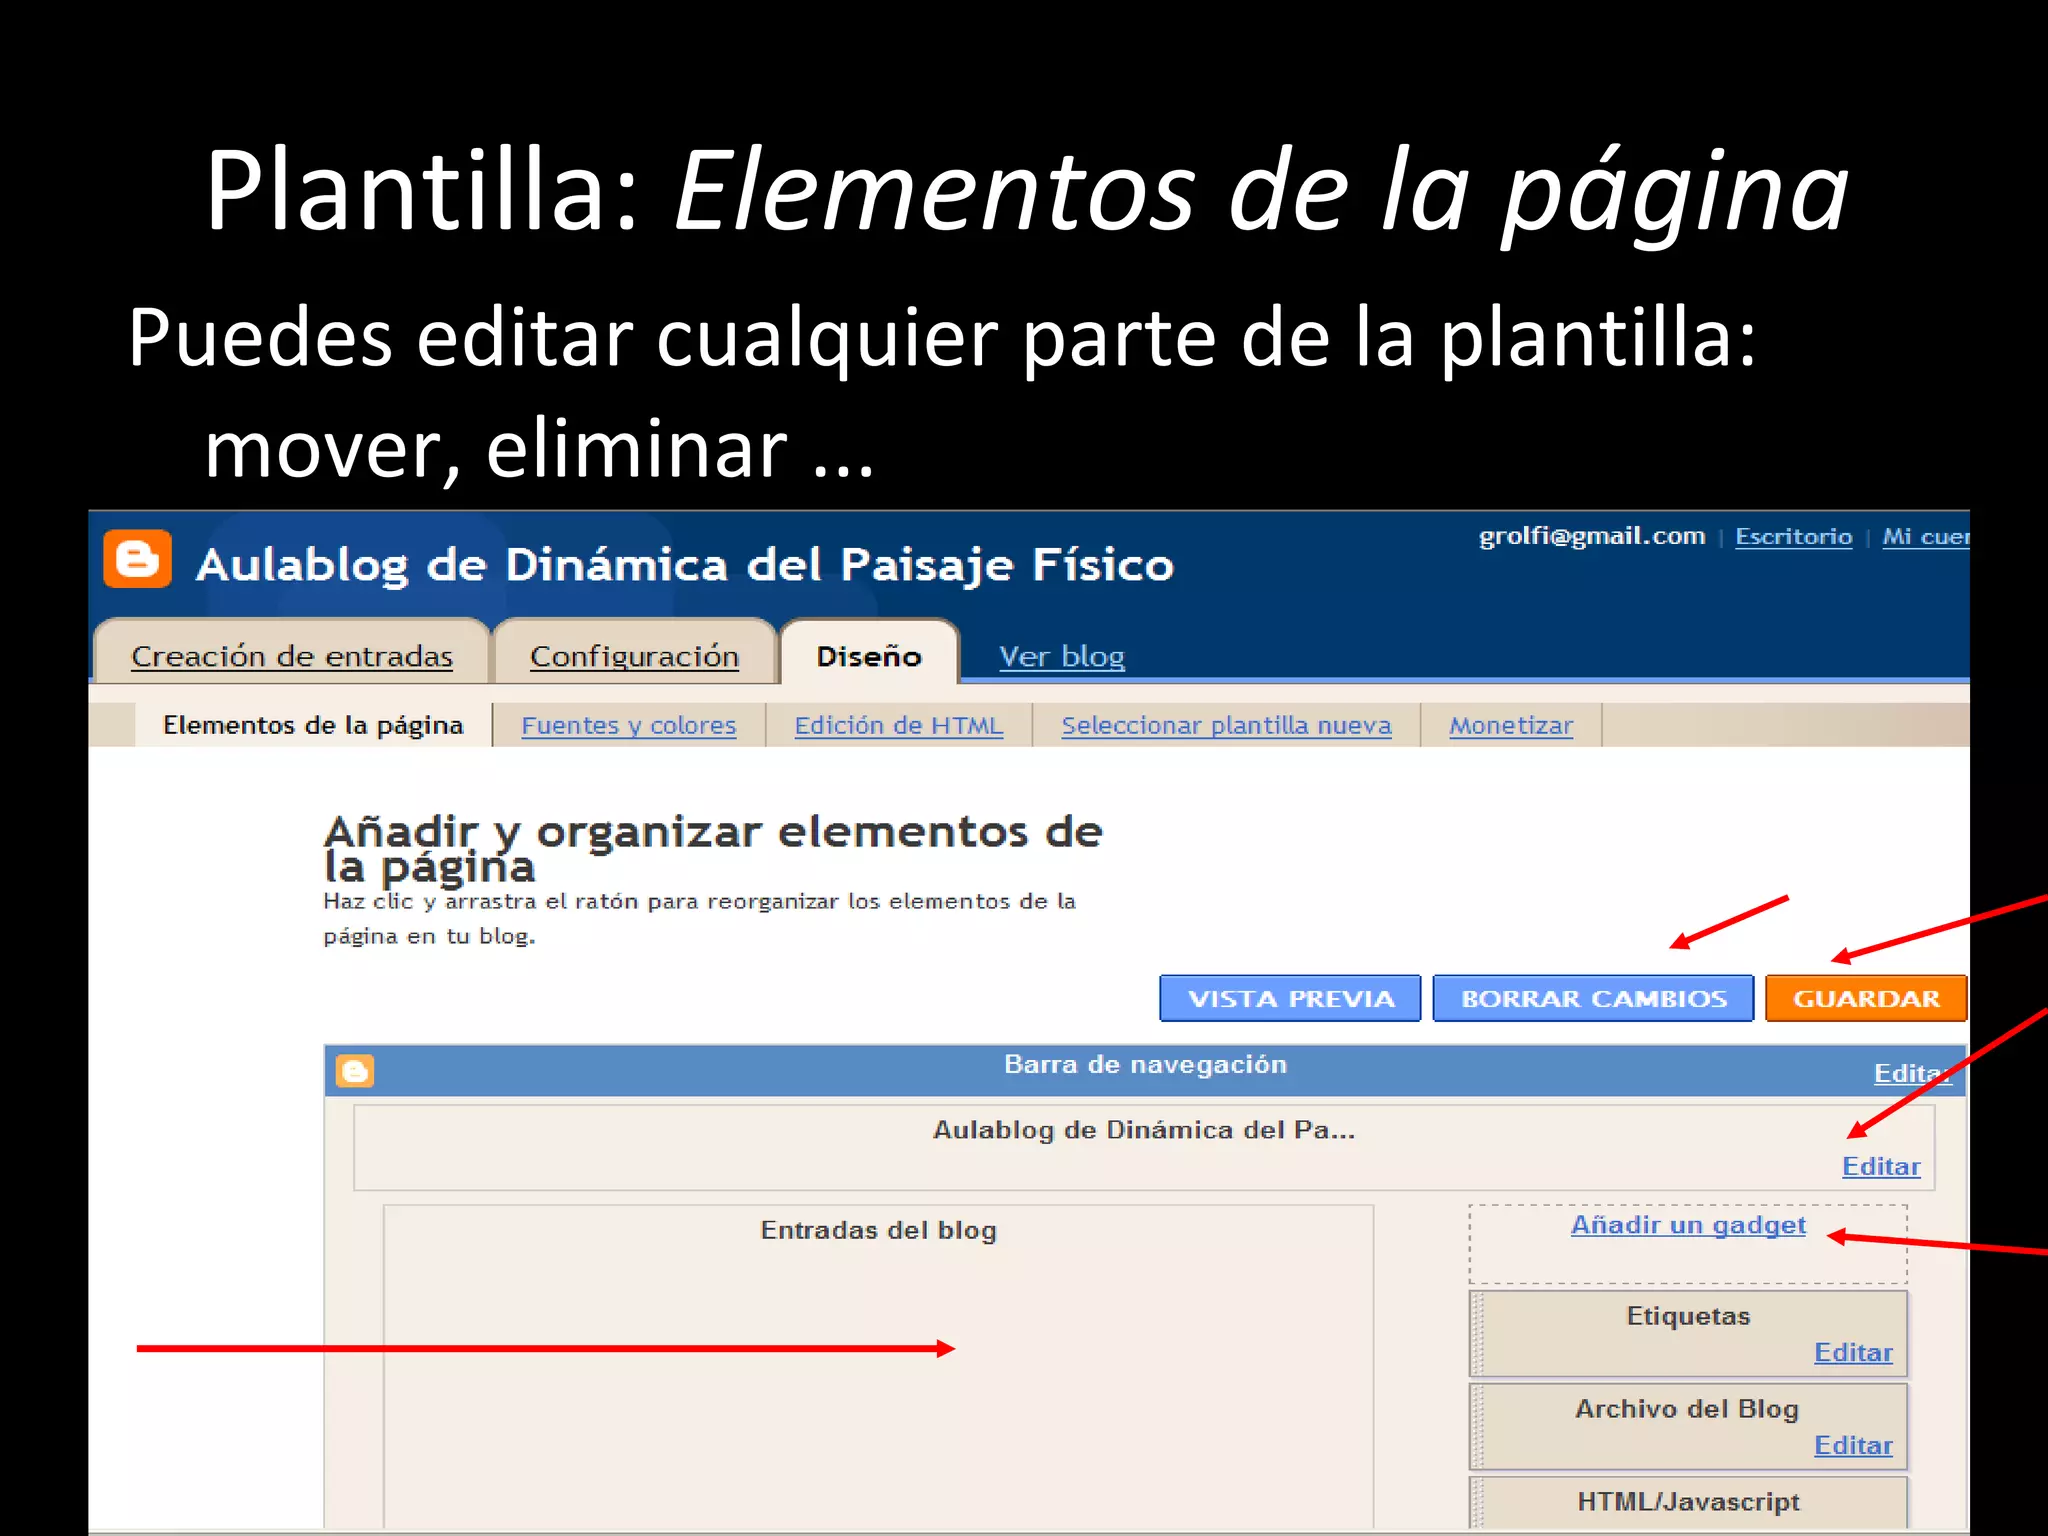Select the Diseño tab
This screenshot has height=1536, width=2048.
pos(868,656)
